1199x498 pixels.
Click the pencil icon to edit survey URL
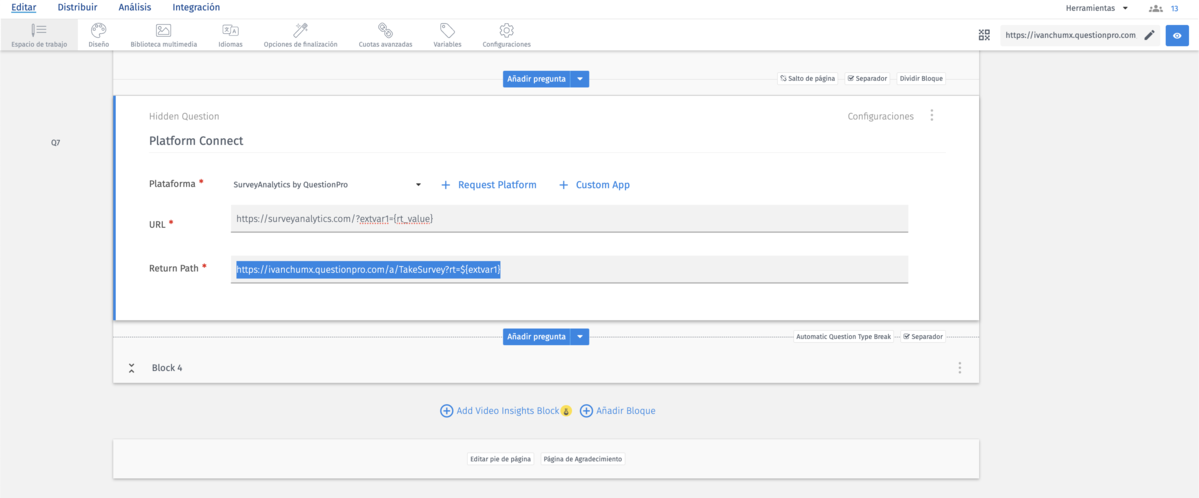1150,35
